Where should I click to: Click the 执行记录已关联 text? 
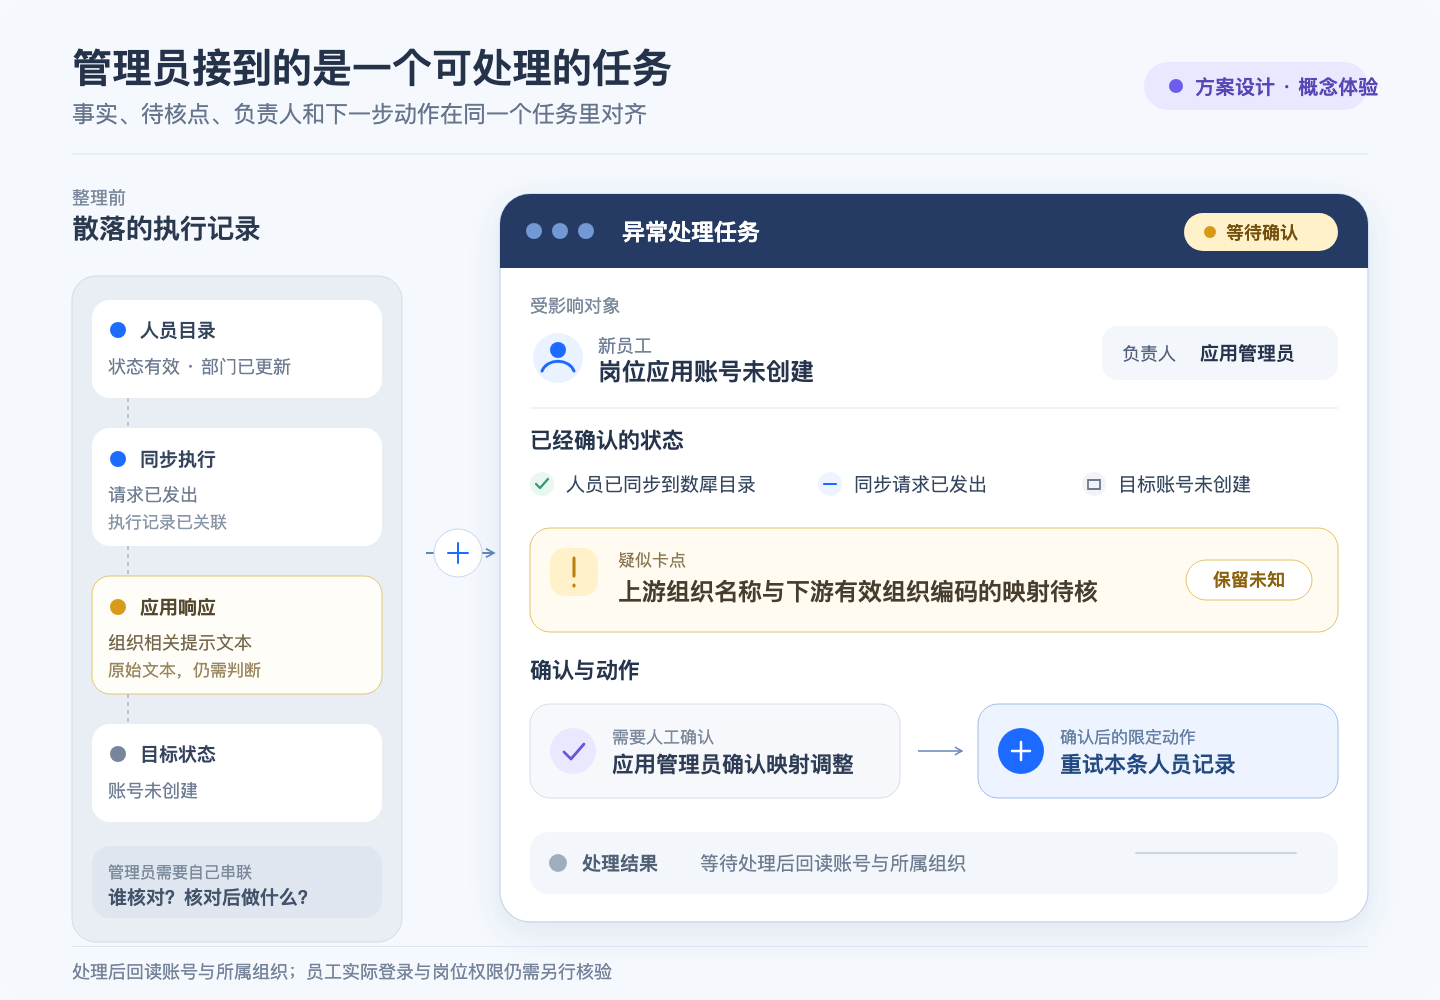tap(168, 522)
